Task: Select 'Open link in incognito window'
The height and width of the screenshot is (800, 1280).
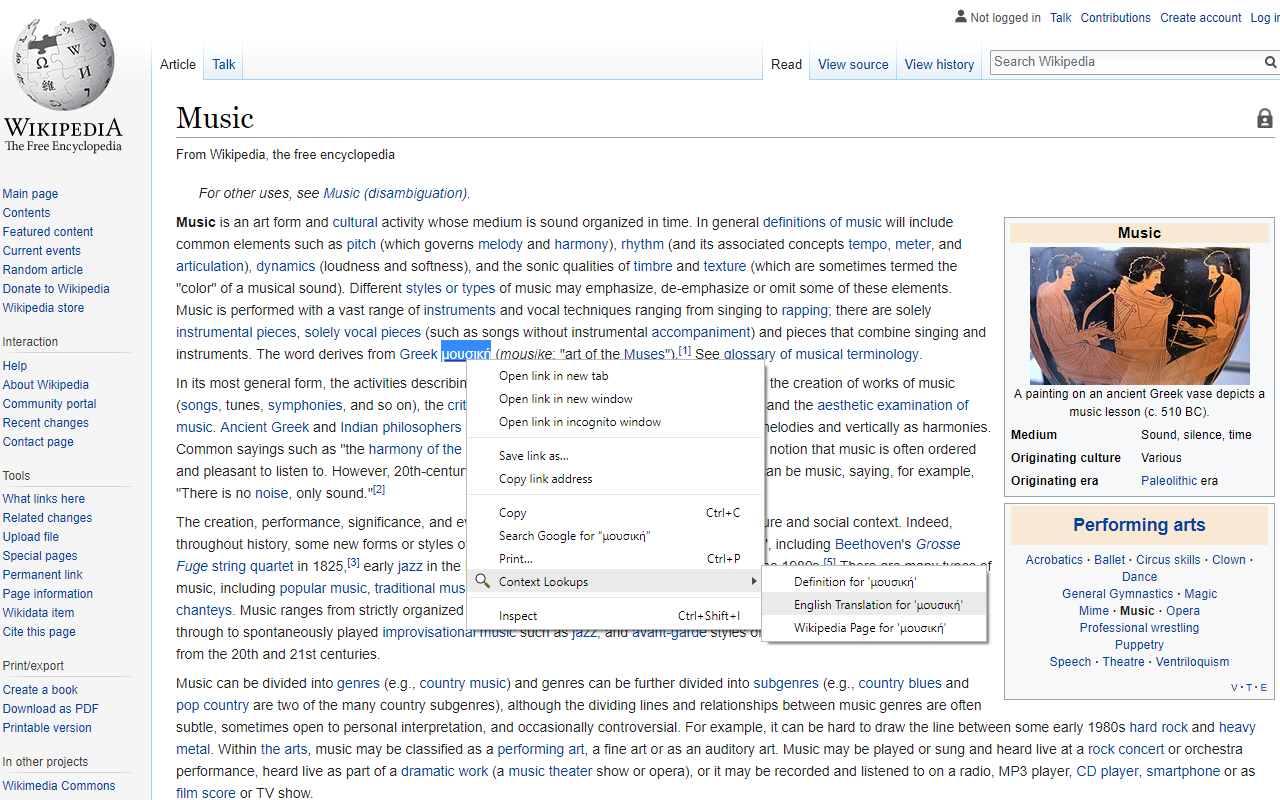Action: pos(579,421)
